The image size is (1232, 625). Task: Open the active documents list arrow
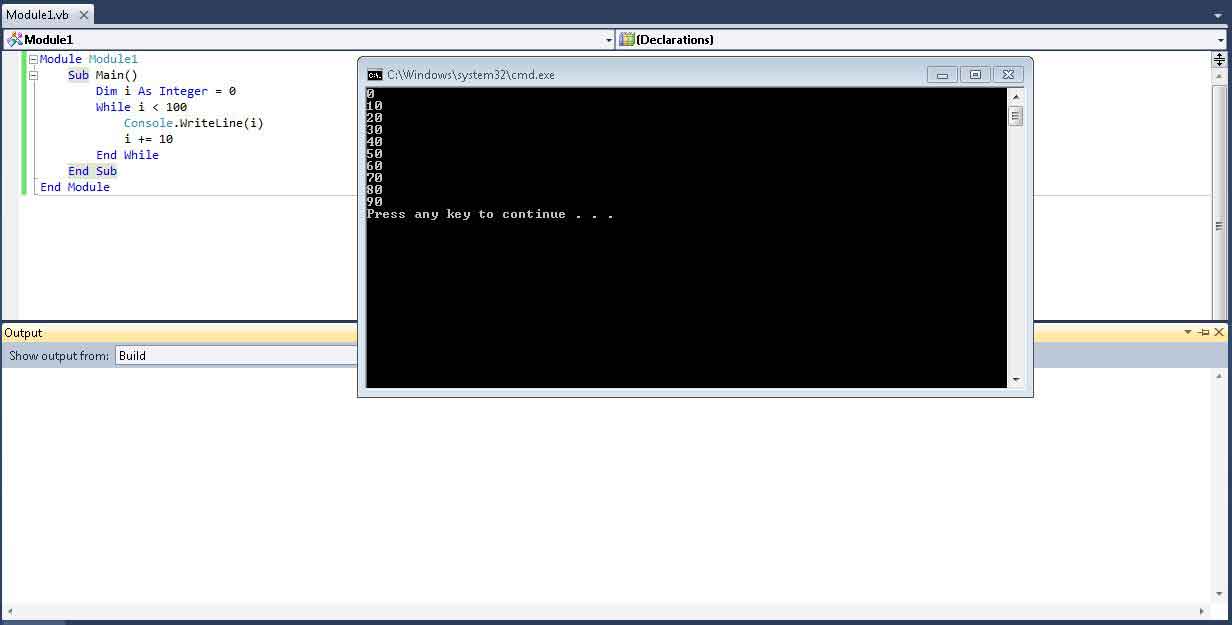[1221, 16]
